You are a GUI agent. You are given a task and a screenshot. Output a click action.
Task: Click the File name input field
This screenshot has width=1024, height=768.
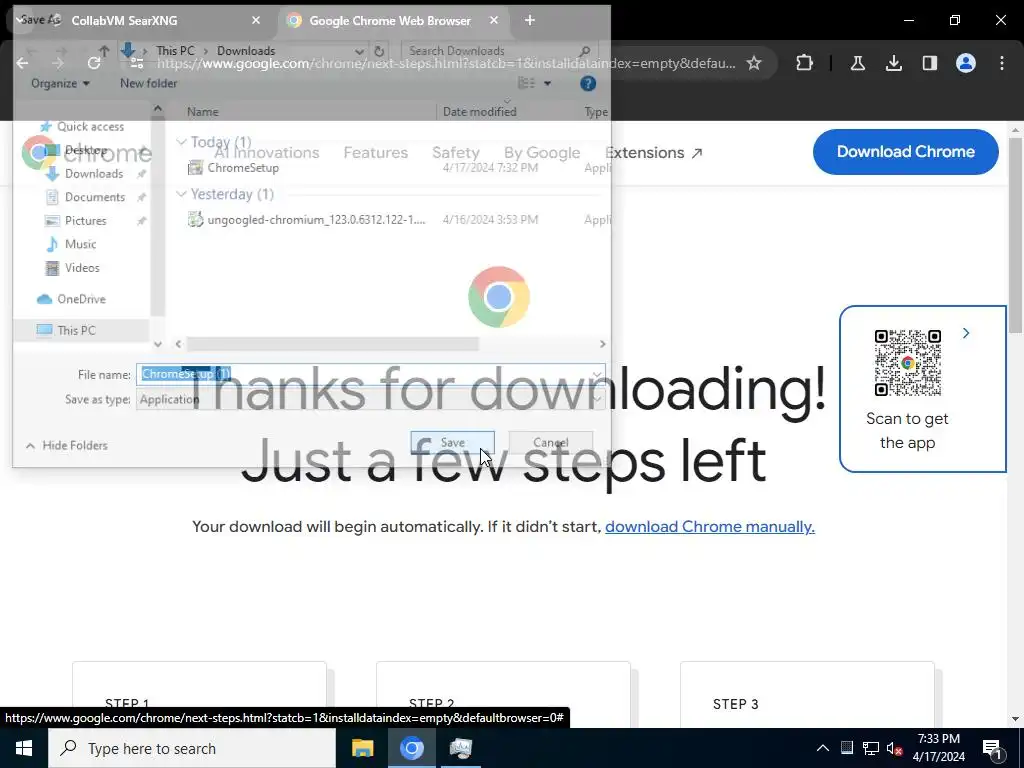point(370,374)
